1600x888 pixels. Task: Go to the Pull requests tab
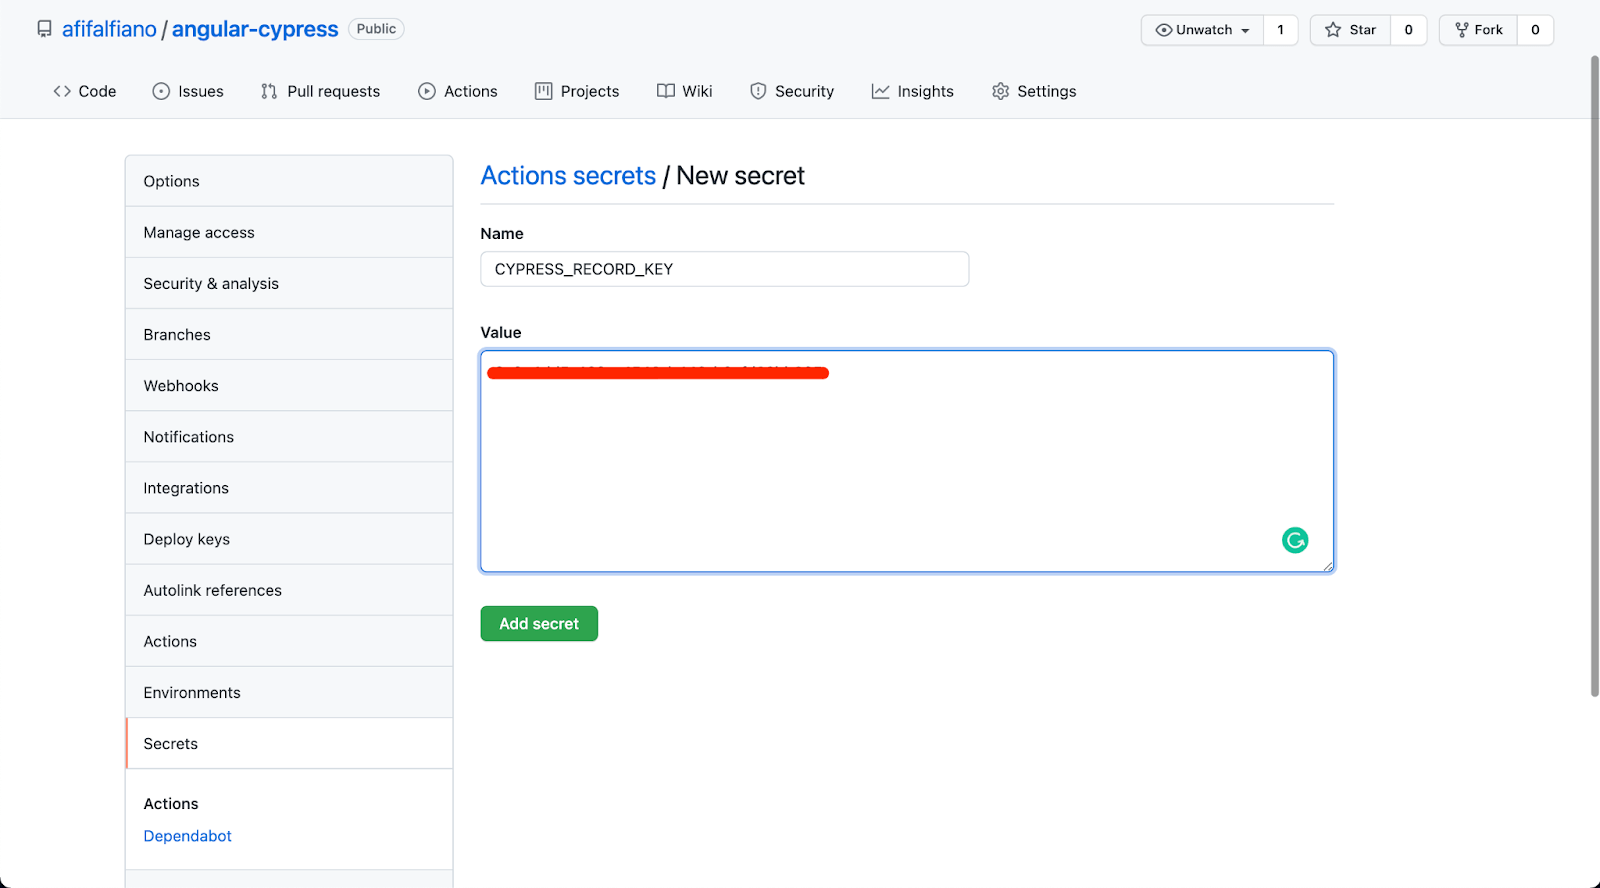pos(320,91)
